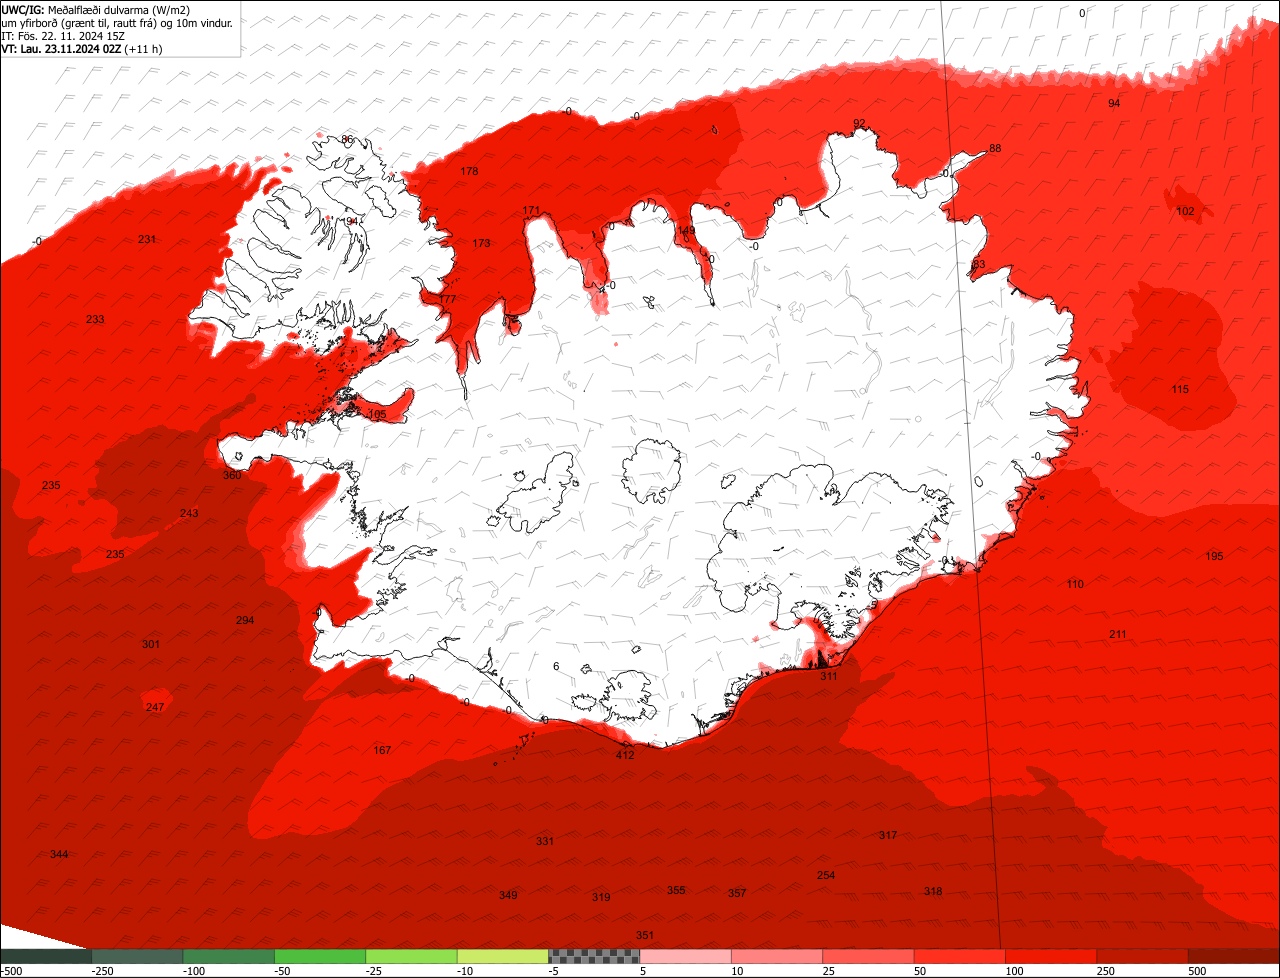The image size is (1280, 978).
Task: Click the map value 94
Action: pyautogui.click(x=1114, y=103)
